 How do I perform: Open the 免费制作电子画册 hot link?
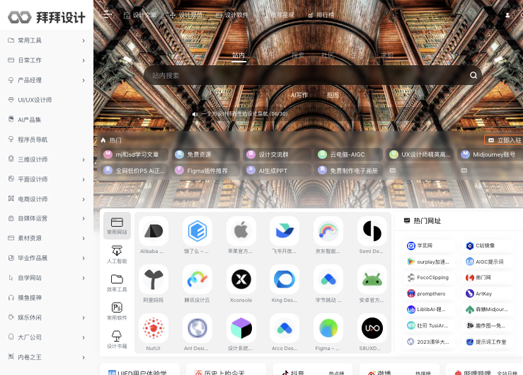[x=349, y=170]
